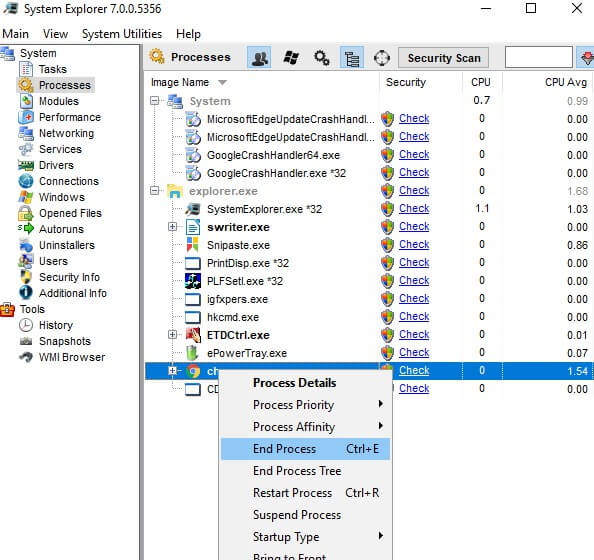Click the Drivers chip icon

click(26, 165)
